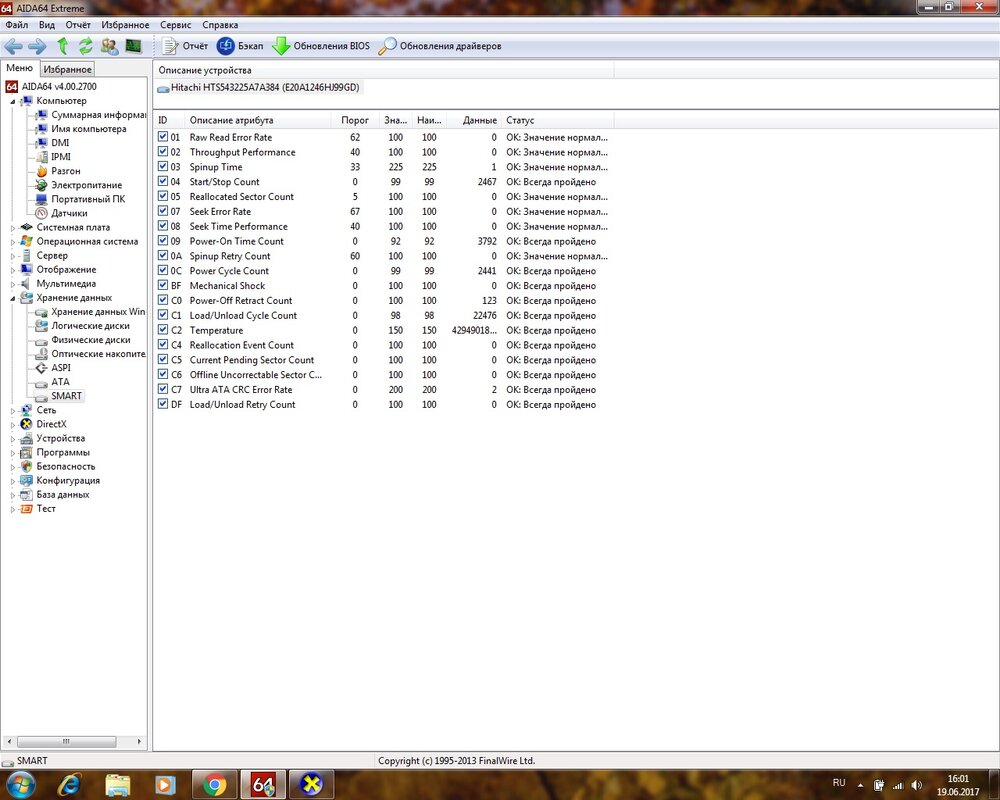1000x800 pixels.
Task: Click the Back navigation arrow
Action: pyautogui.click(x=13, y=46)
